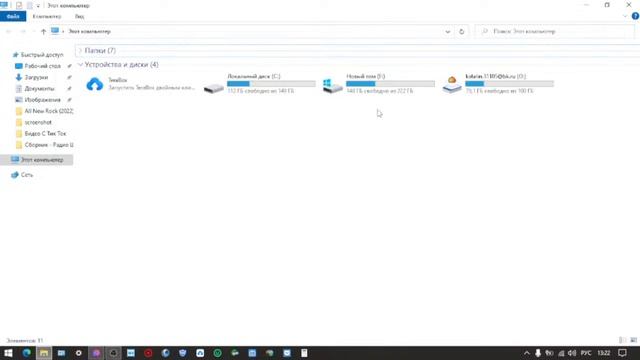
Task: Open the Сборник - Радио folder
Action: [49, 145]
